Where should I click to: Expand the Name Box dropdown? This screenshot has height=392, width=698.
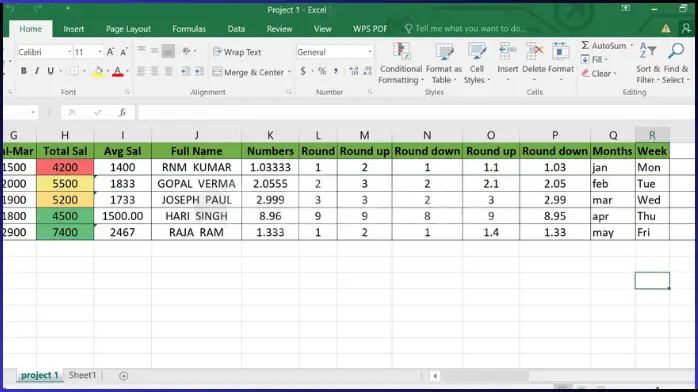[32, 113]
